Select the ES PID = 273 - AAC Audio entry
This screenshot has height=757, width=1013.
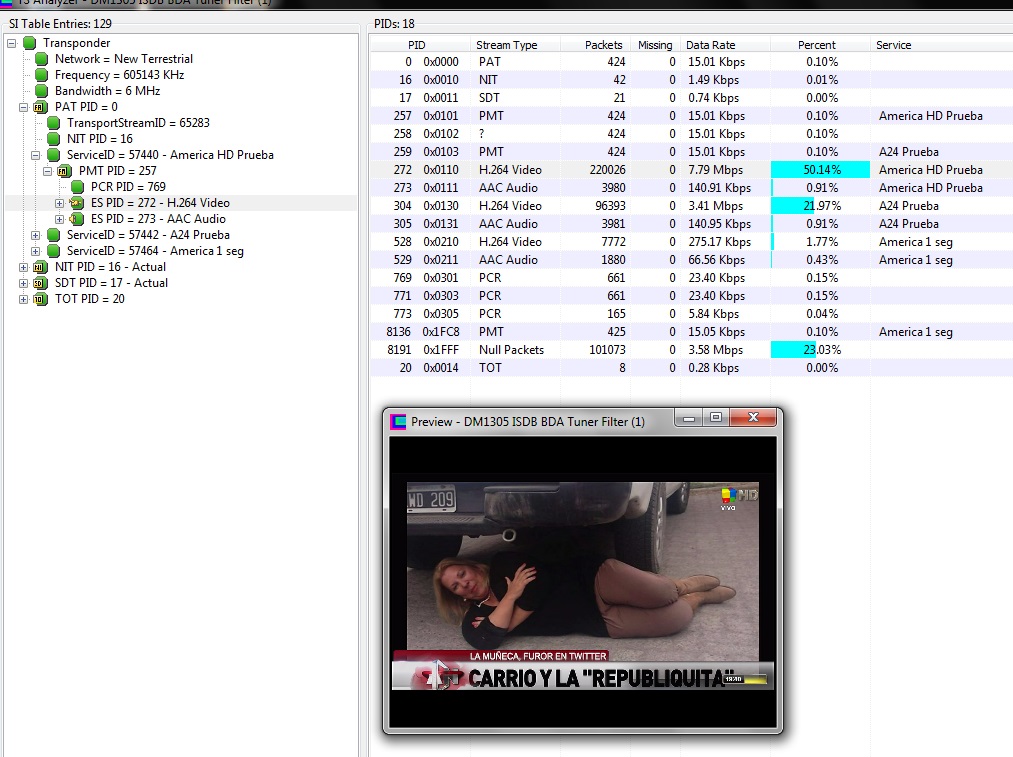[x=158, y=219]
